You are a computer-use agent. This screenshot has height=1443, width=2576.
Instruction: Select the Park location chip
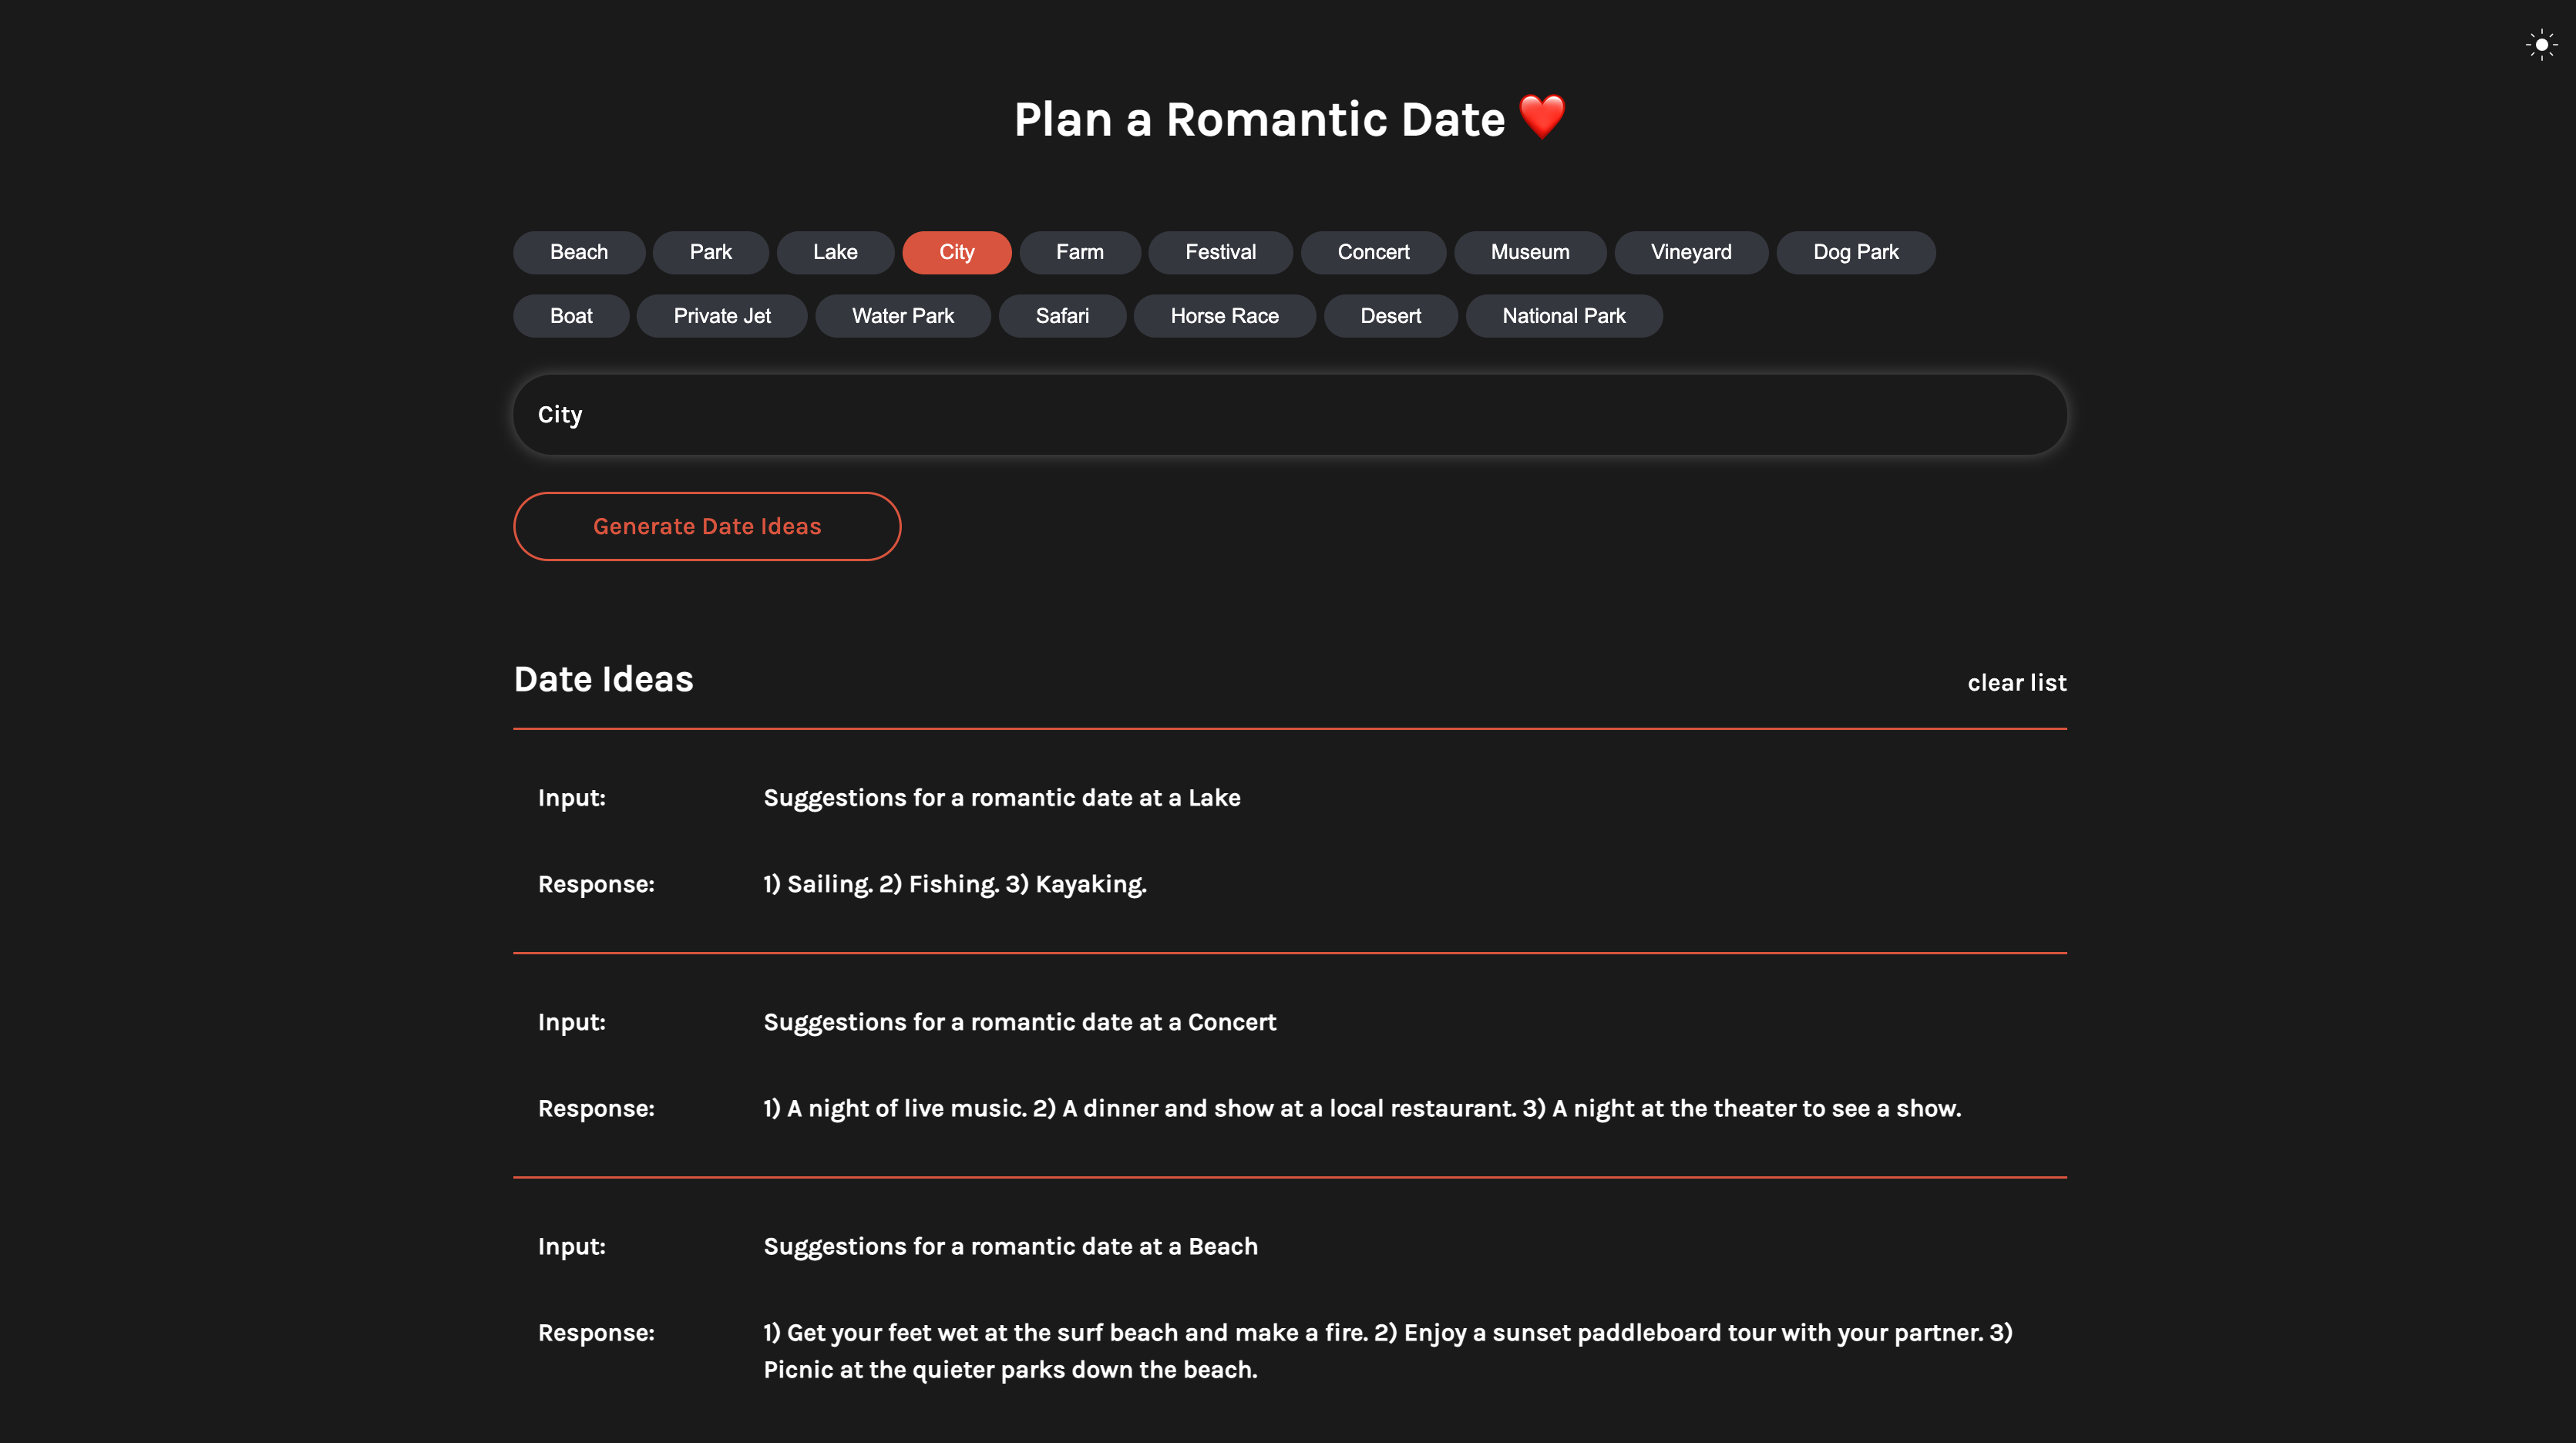tap(710, 252)
